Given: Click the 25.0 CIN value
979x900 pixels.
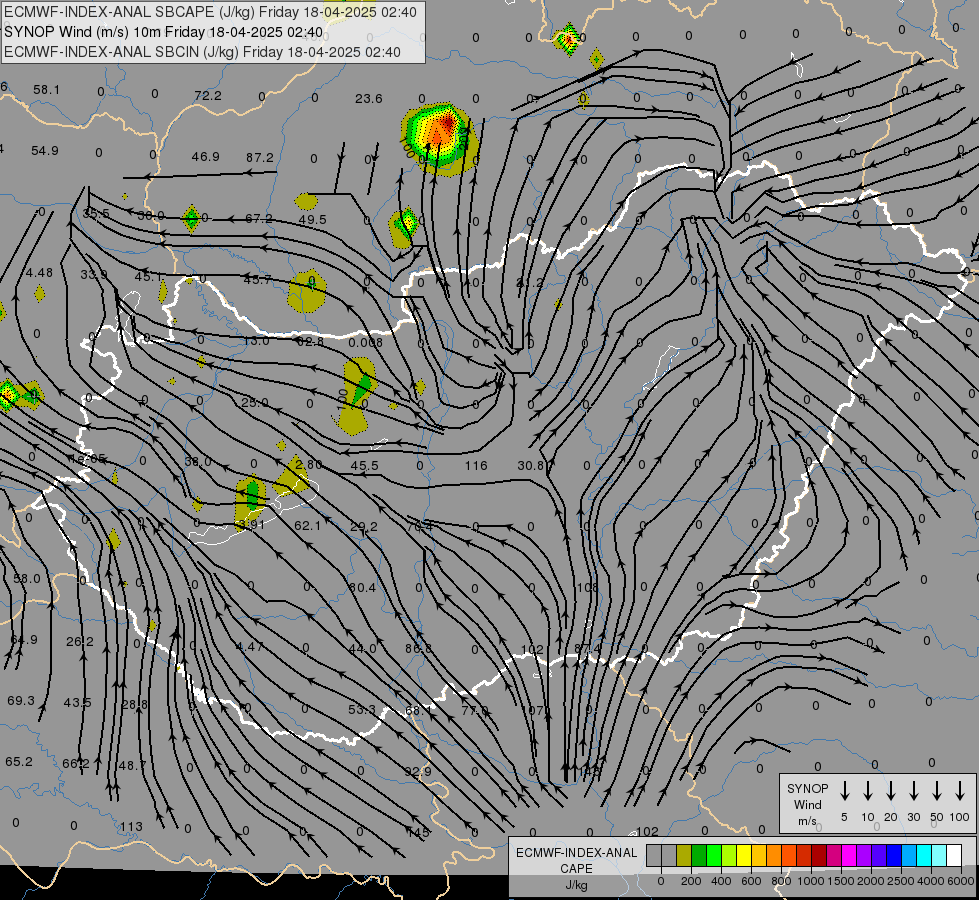Looking at the screenshot, I should point(255,403).
